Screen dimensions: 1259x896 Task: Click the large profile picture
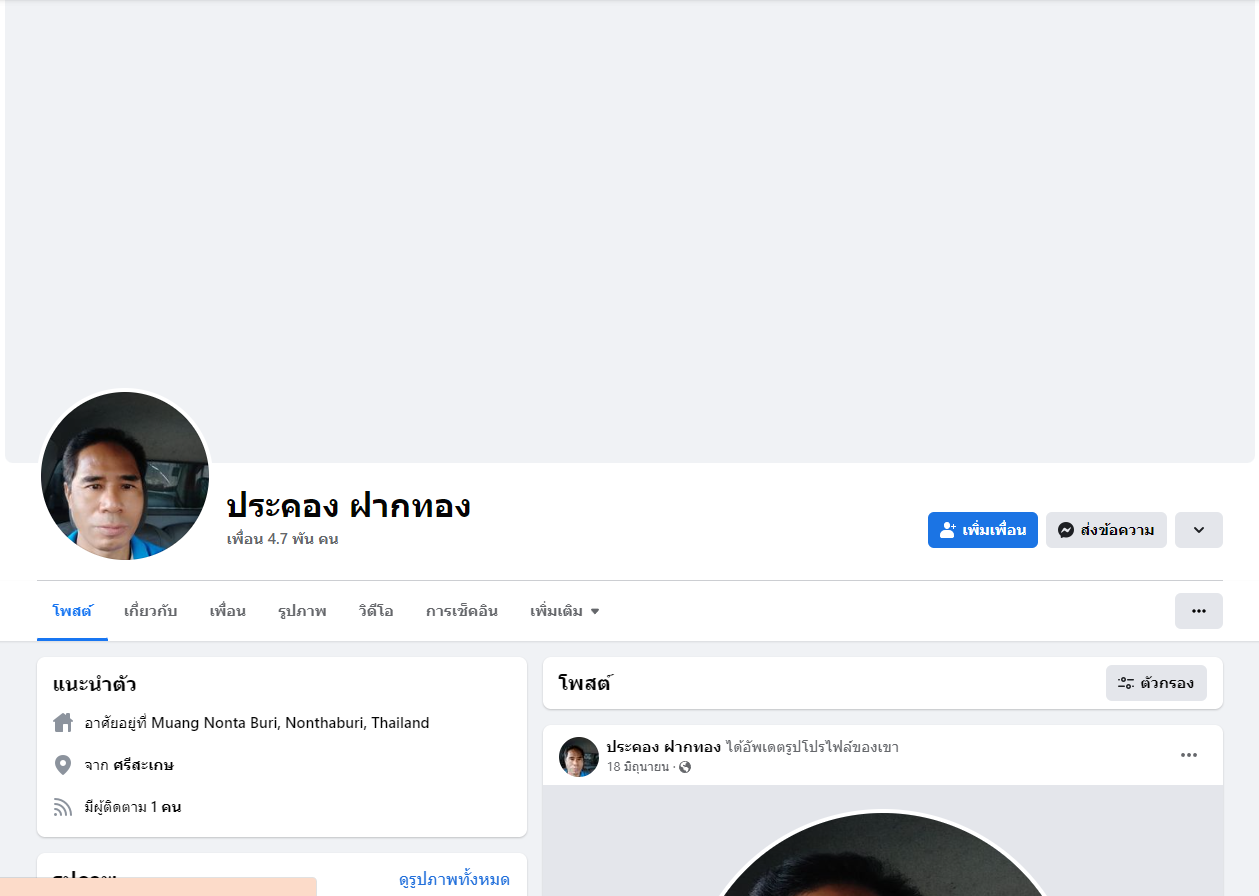(x=125, y=476)
